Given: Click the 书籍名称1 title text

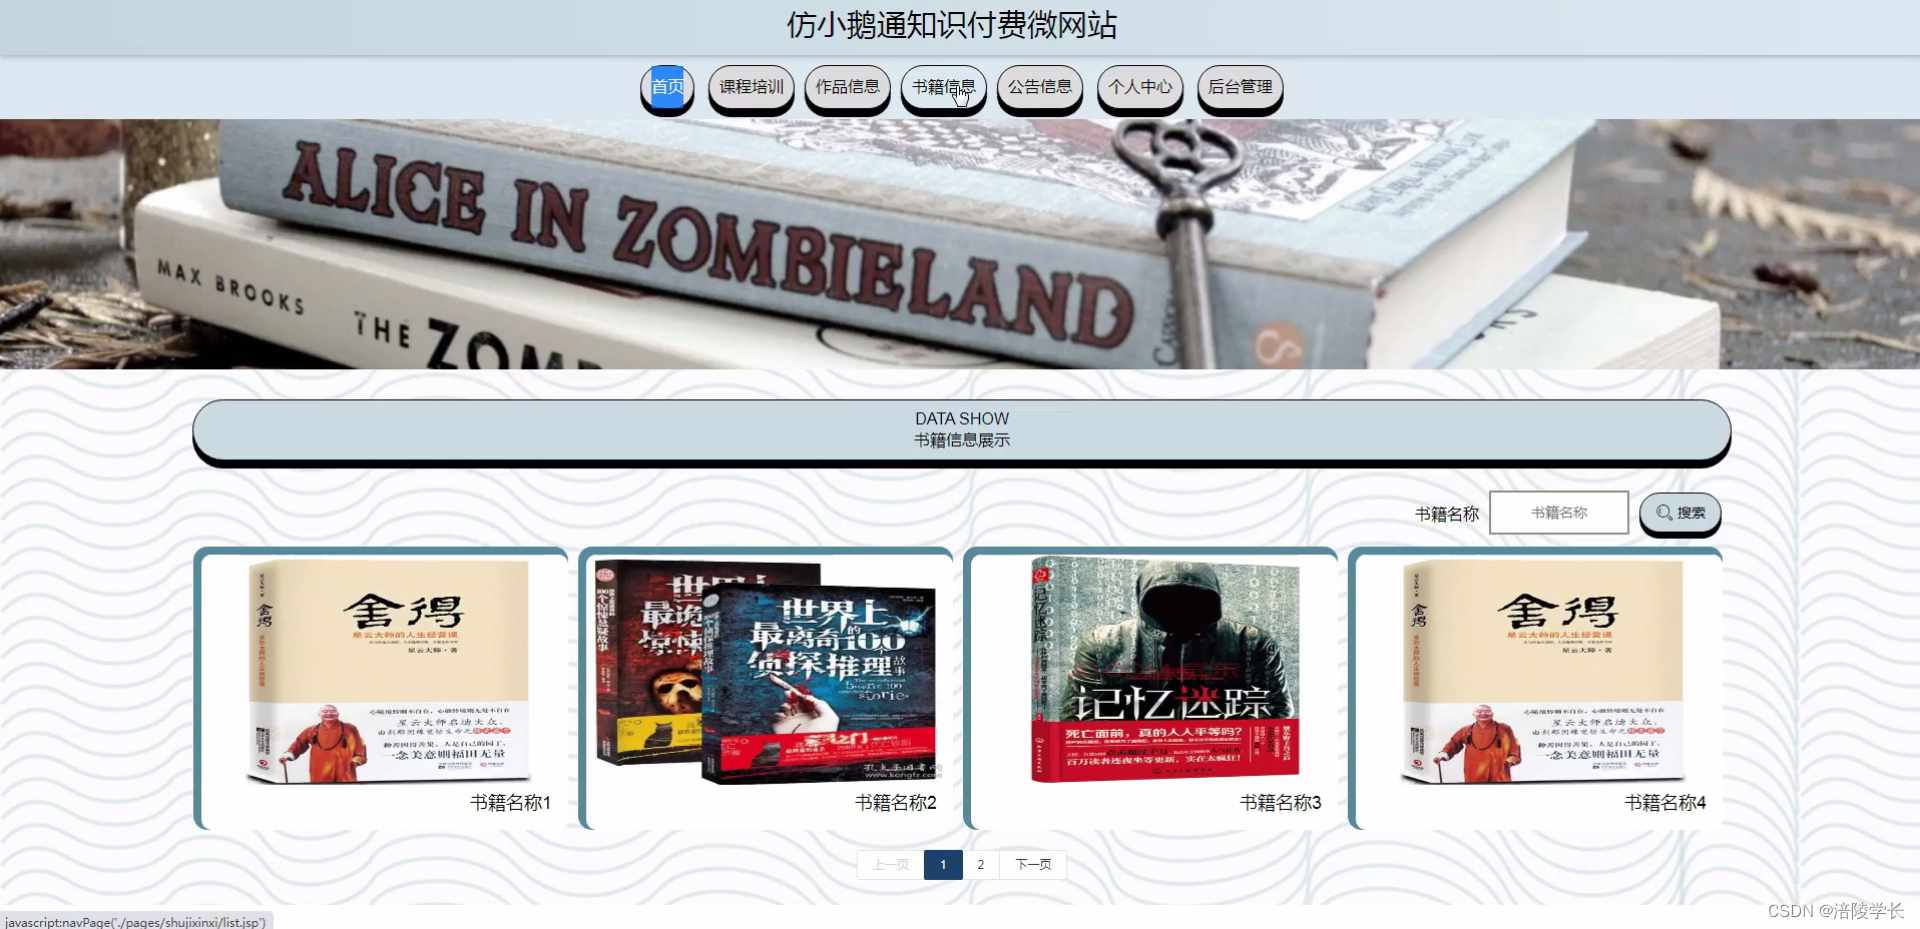Looking at the screenshot, I should 510,803.
